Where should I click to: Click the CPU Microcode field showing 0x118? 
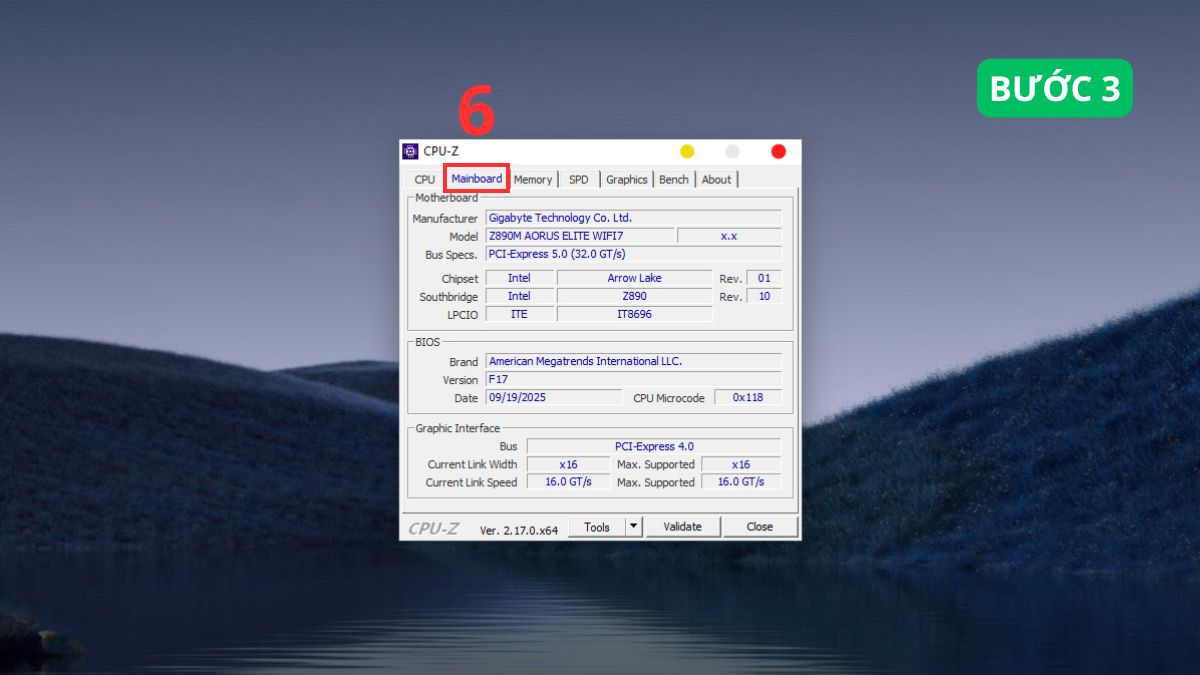tap(747, 397)
